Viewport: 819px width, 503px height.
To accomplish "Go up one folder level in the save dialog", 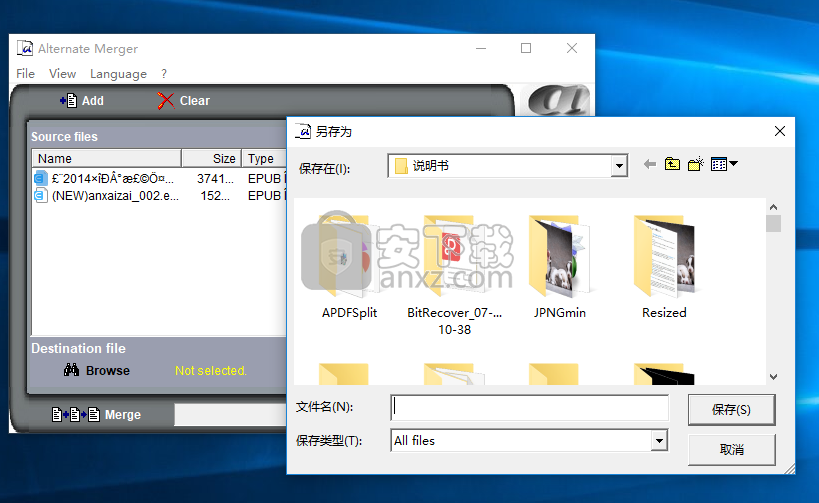I will (672, 165).
